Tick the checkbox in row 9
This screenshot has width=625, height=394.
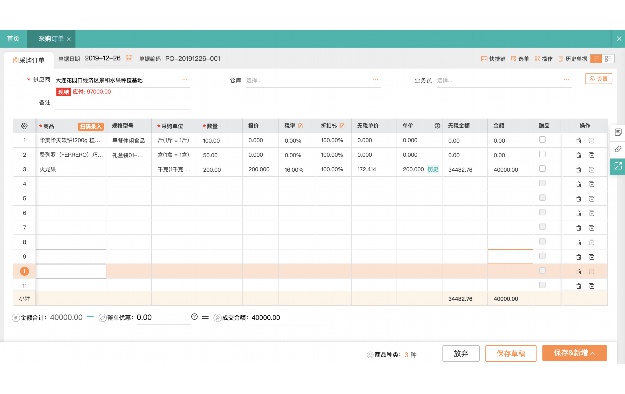click(542, 256)
